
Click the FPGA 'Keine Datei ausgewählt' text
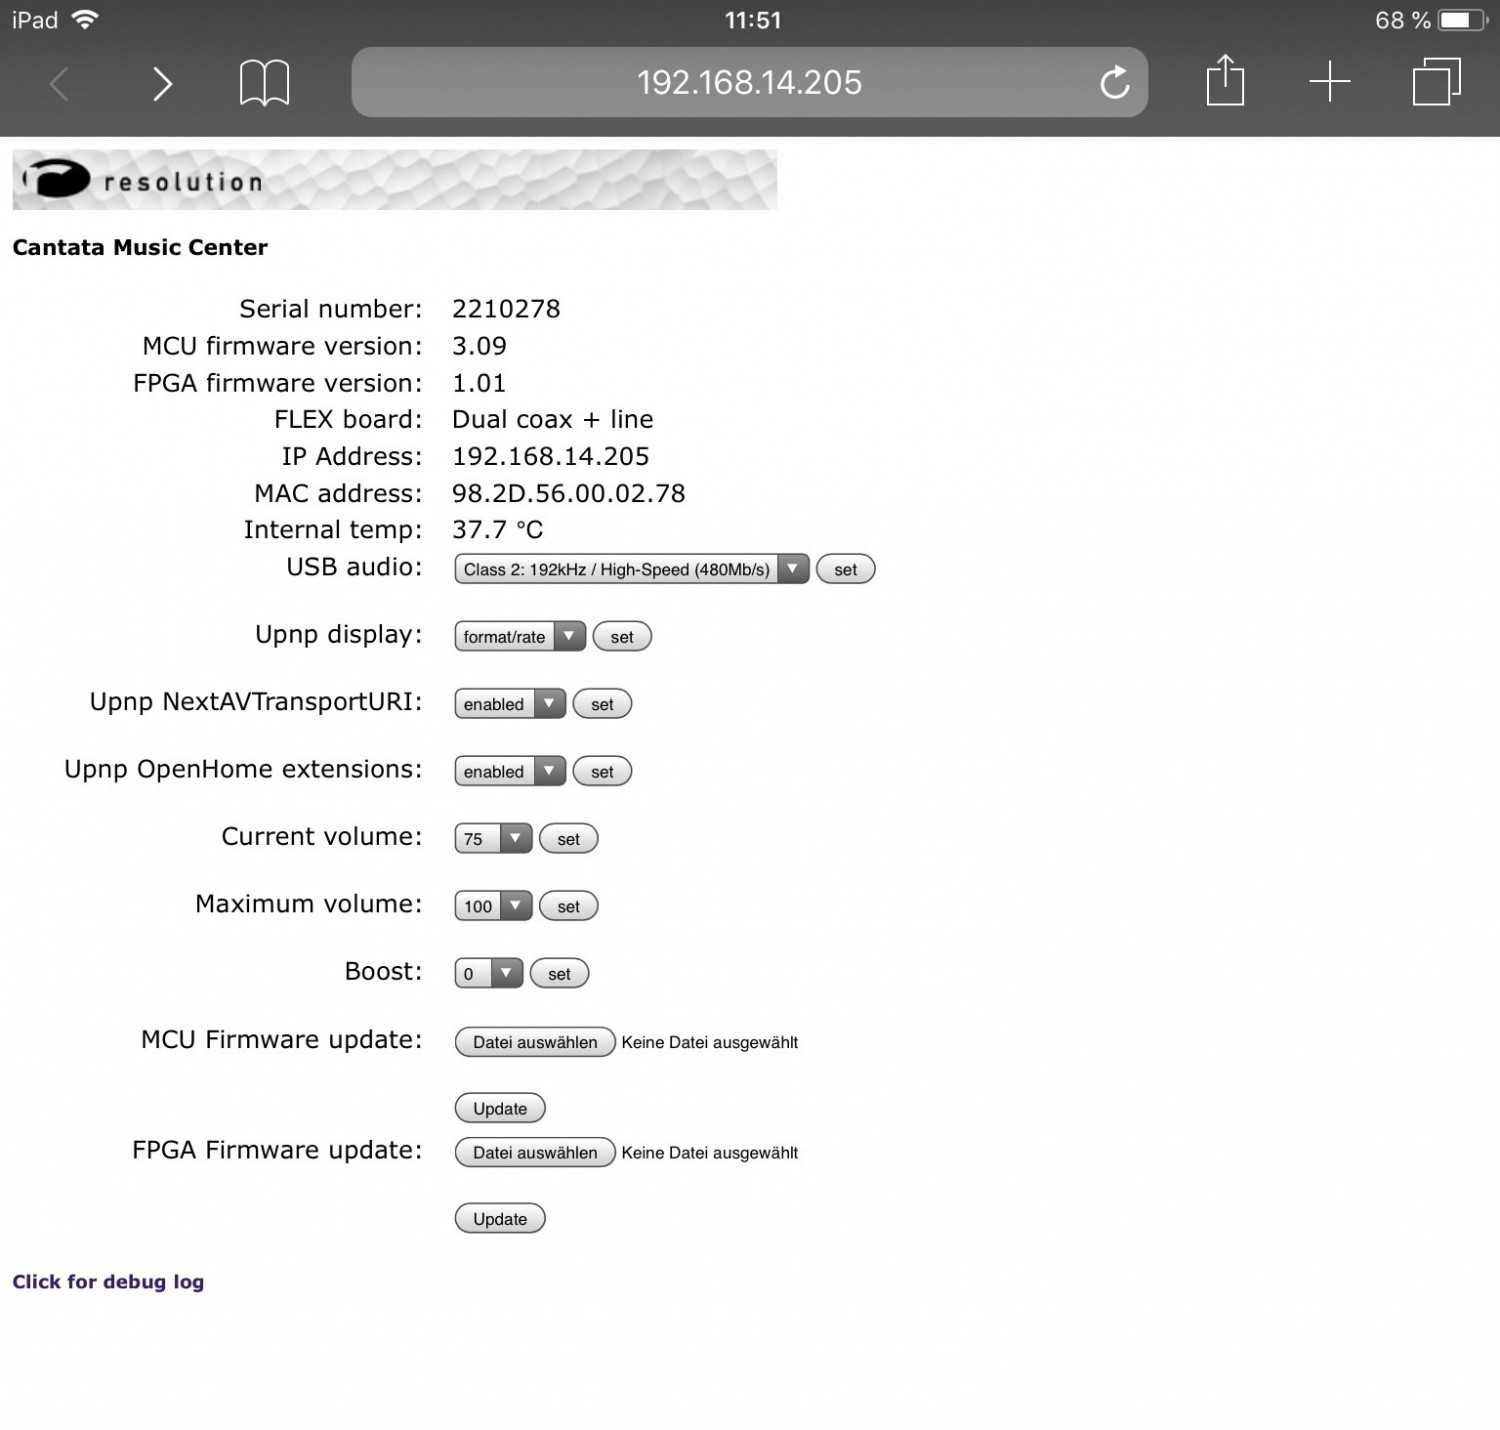[709, 1152]
